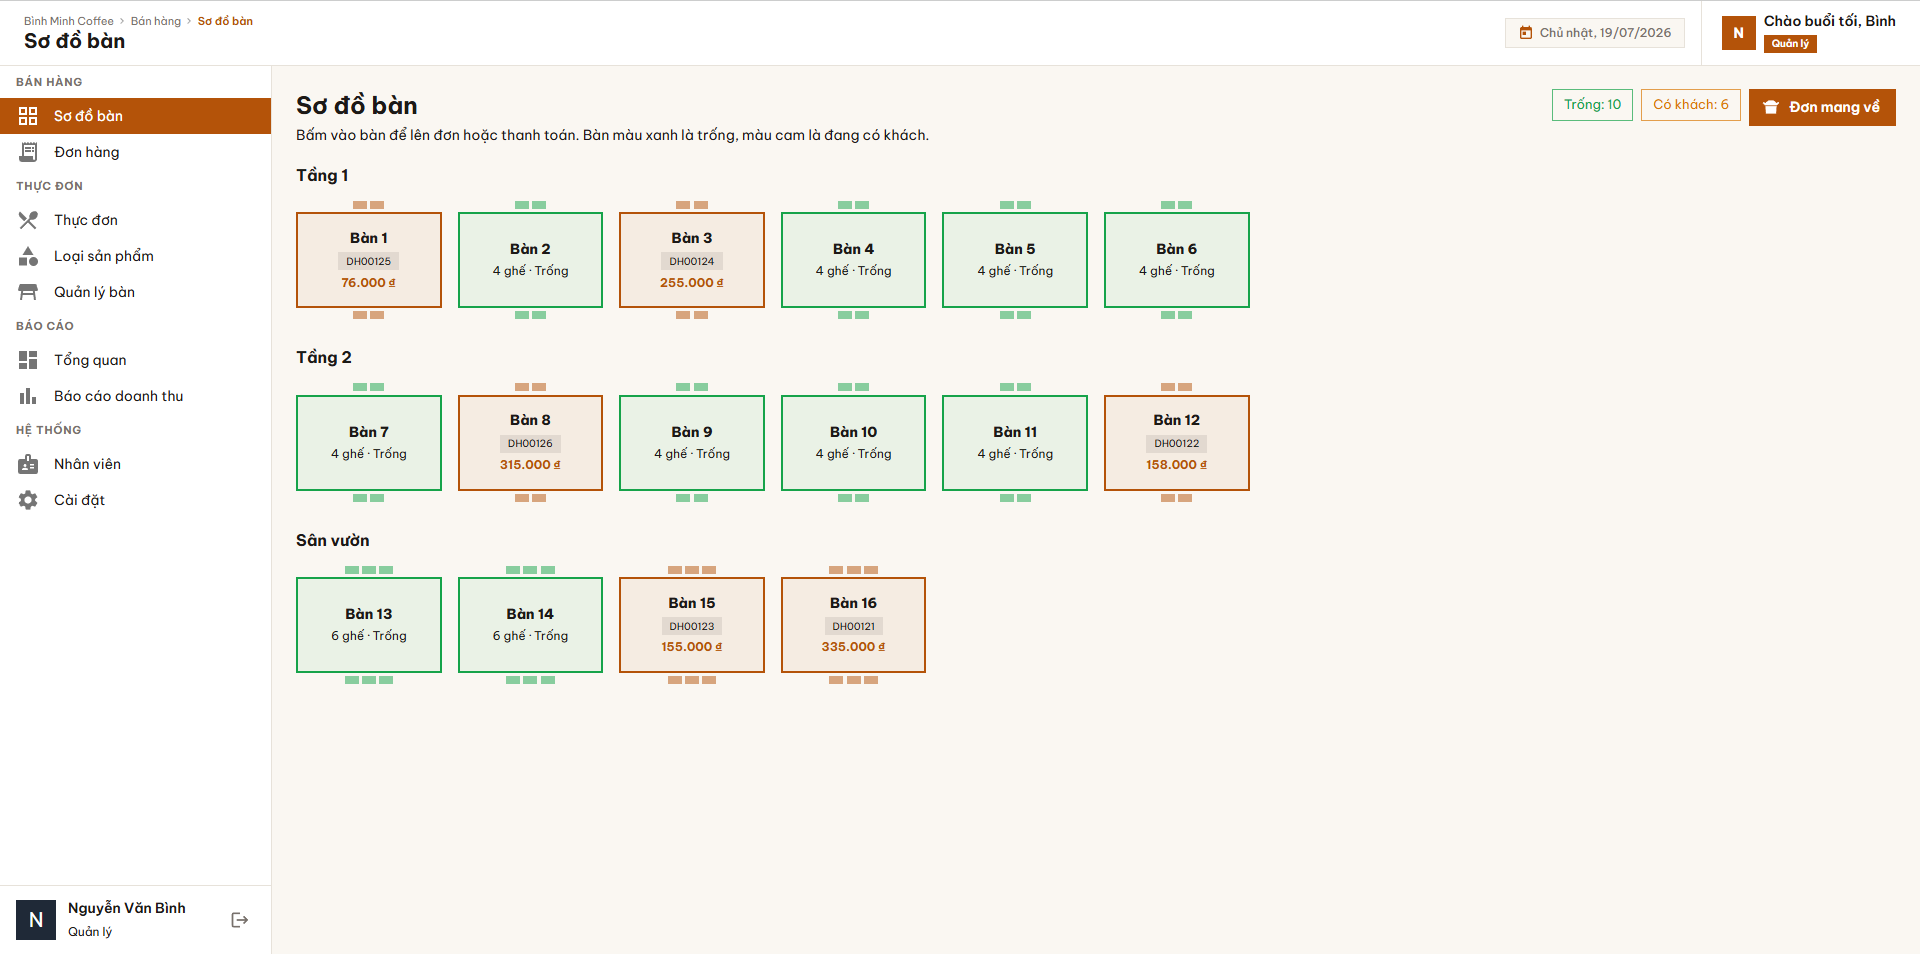1920x954 pixels.
Task: Open Quản lý bàn in the sidebar
Action: point(135,292)
